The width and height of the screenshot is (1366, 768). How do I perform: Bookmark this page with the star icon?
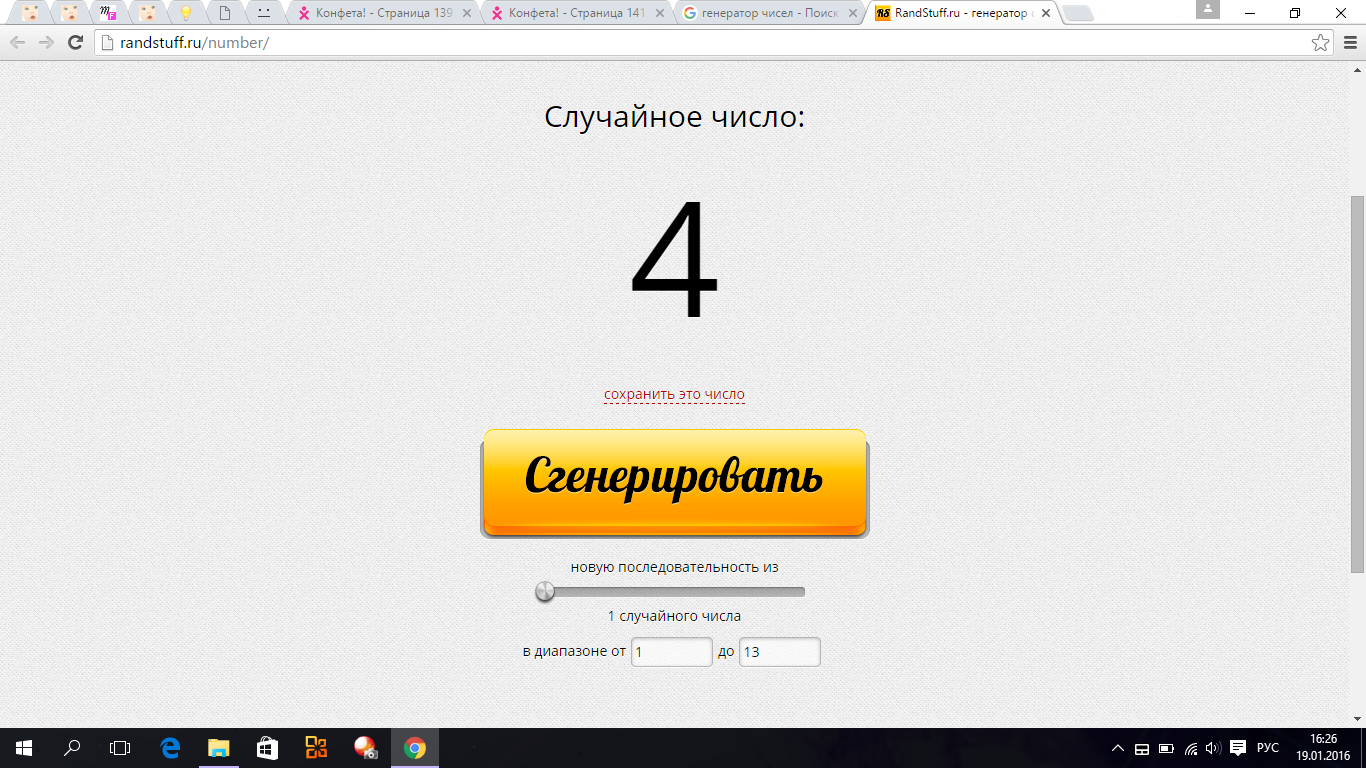coord(1320,42)
